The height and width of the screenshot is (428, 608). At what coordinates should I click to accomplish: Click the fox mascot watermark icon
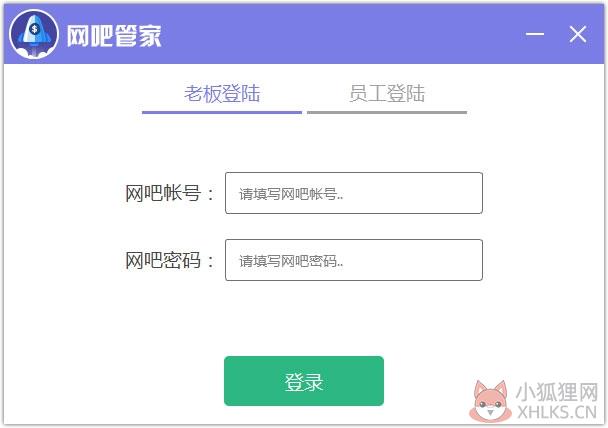pyautogui.click(x=490, y=401)
